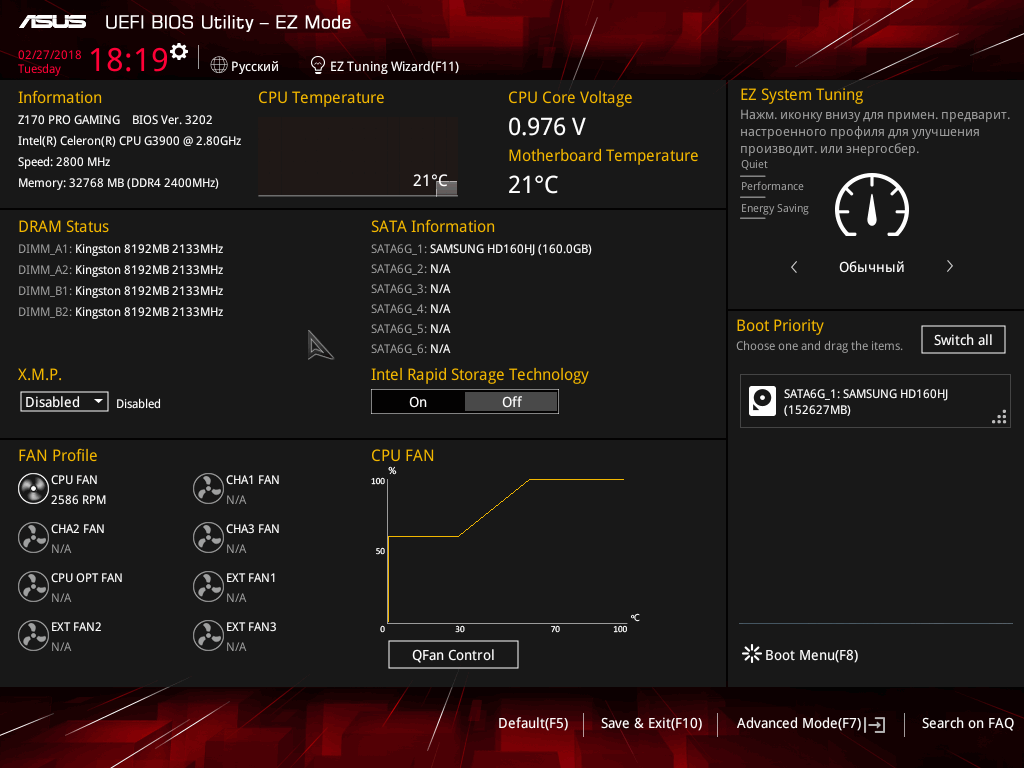Select the Performance tuning profile

[x=772, y=187]
